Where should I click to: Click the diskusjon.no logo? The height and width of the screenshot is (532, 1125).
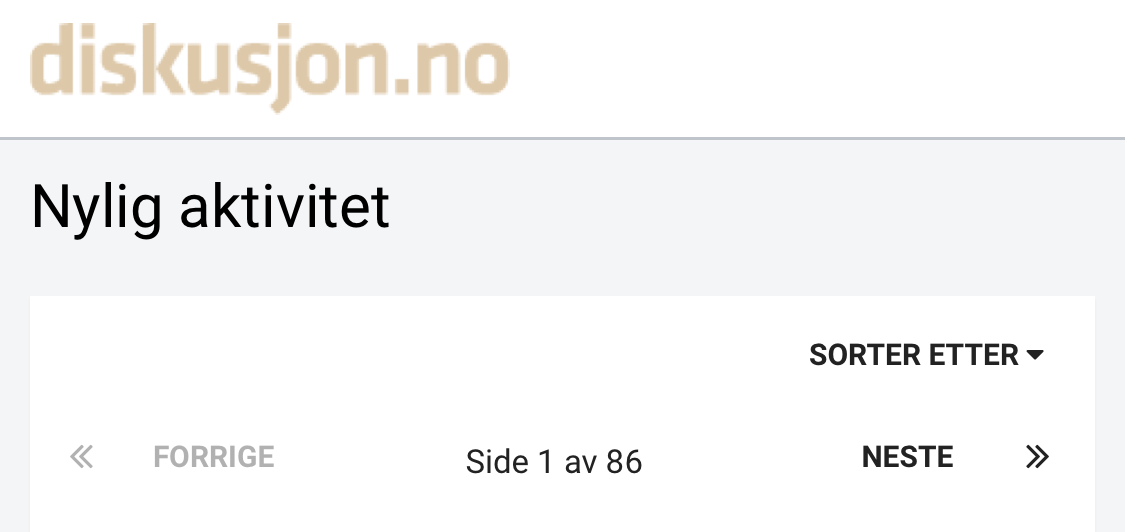coord(270,66)
